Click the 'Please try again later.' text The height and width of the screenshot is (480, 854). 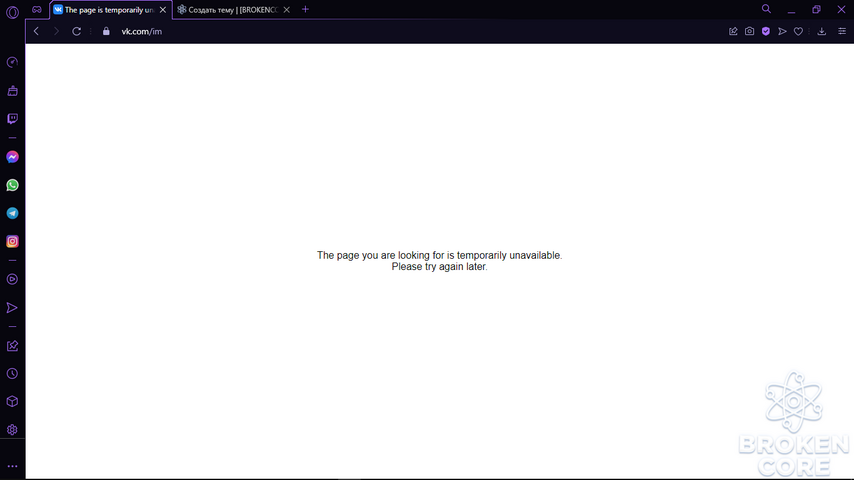pyautogui.click(x=440, y=266)
